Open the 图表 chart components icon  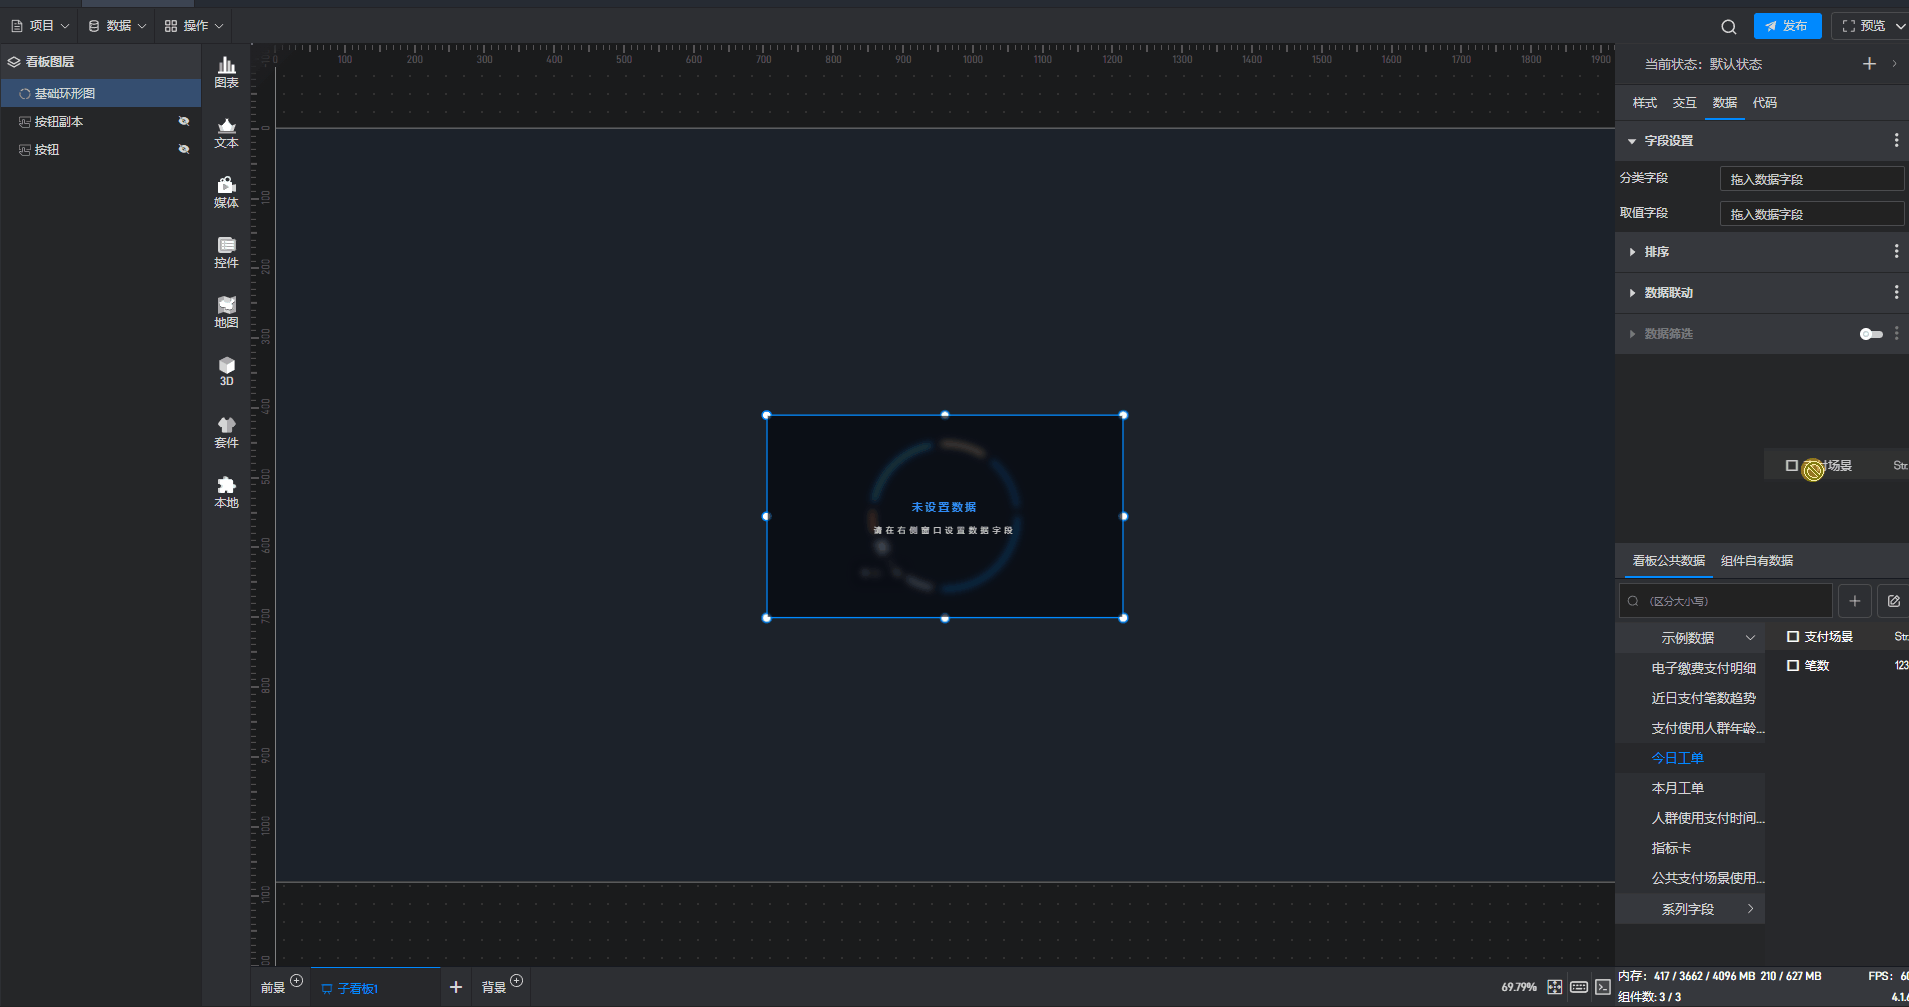click(226, 72)
